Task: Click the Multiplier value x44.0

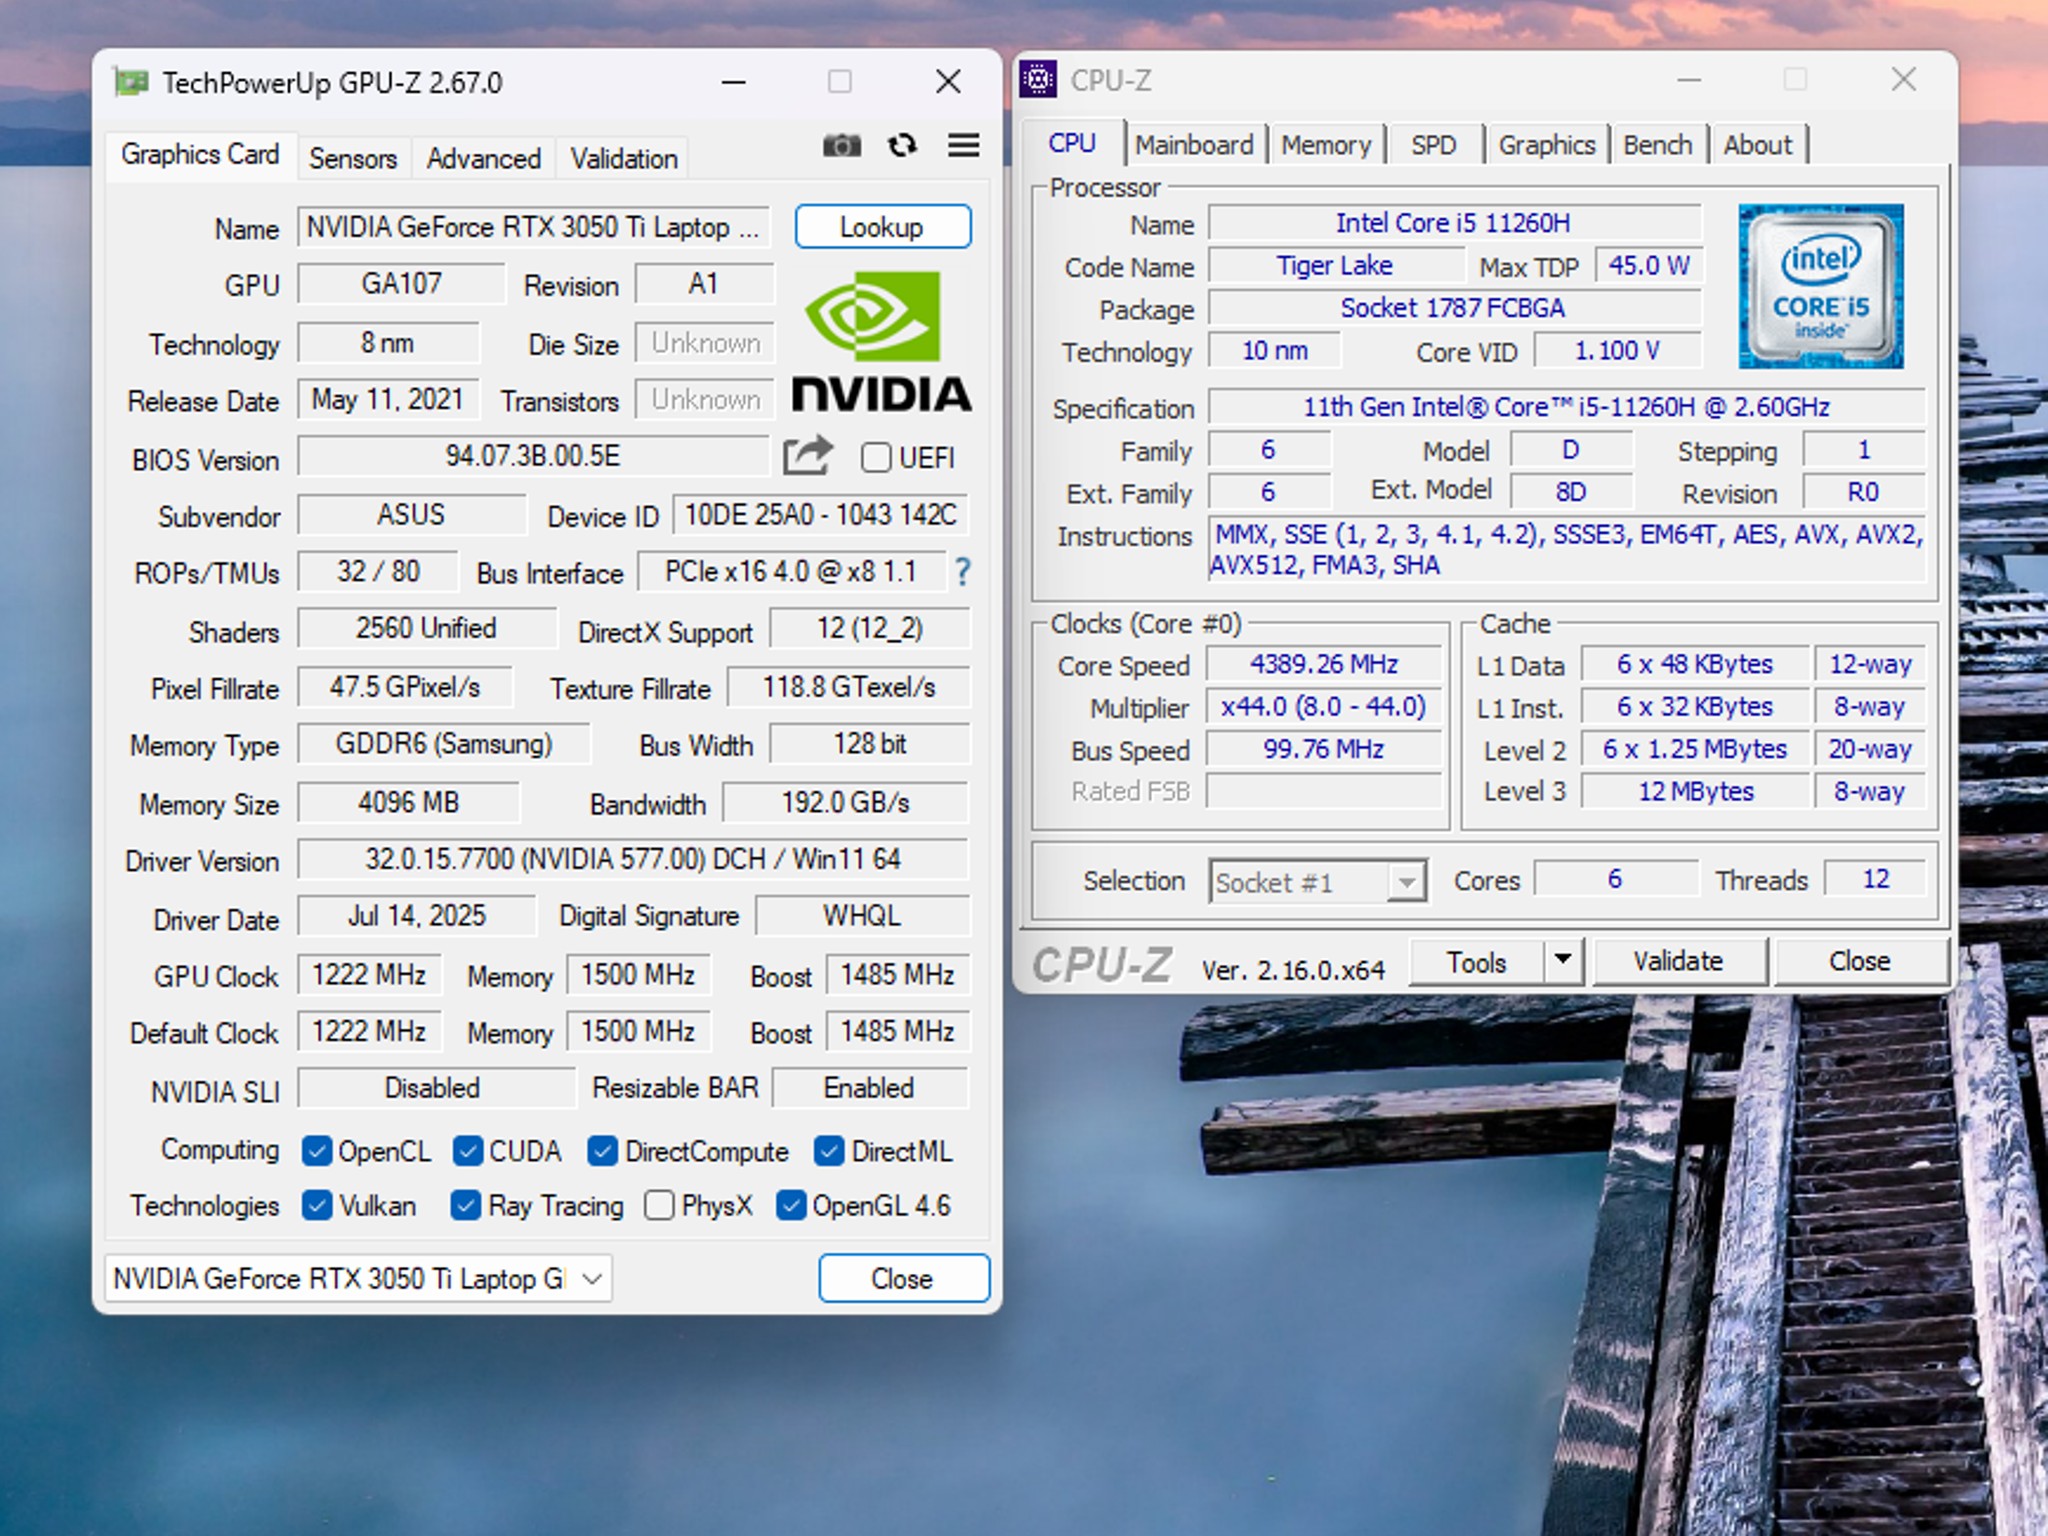Action: pyautogui.click(x=1324, y=707)
